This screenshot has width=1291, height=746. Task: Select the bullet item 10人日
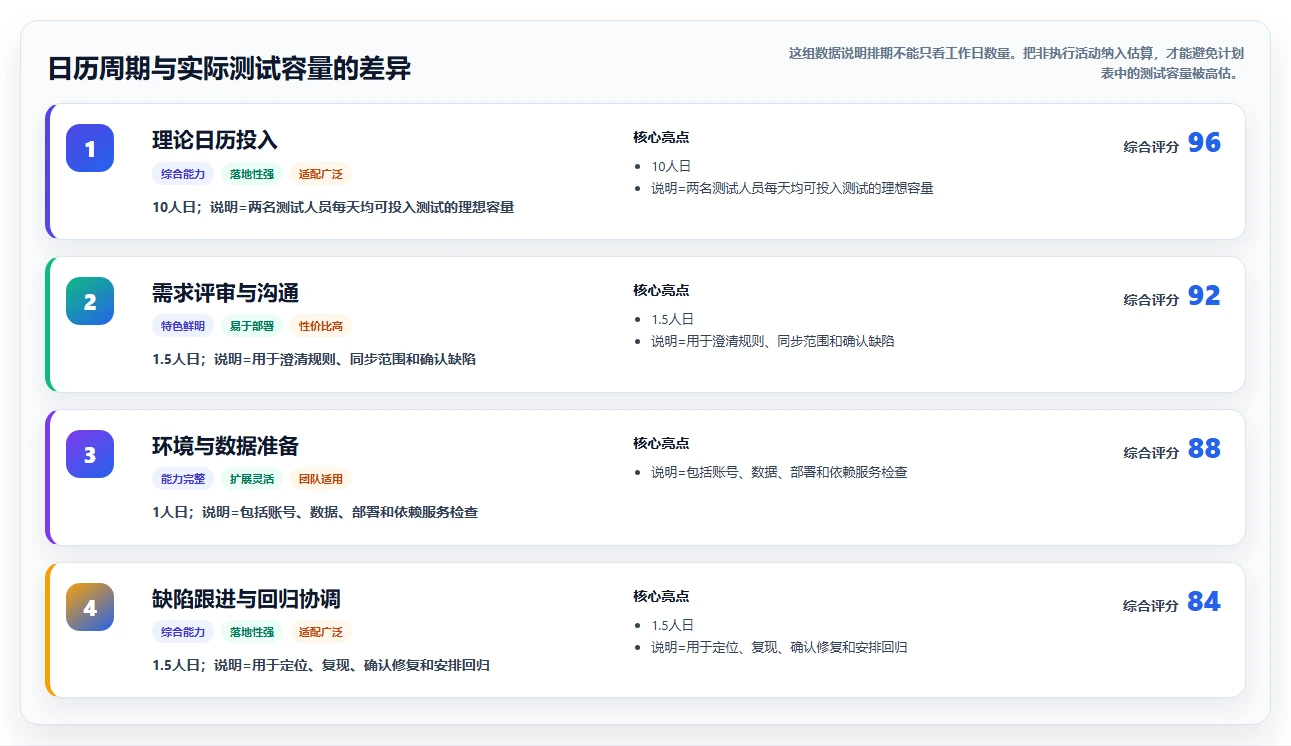coord(671,167)
